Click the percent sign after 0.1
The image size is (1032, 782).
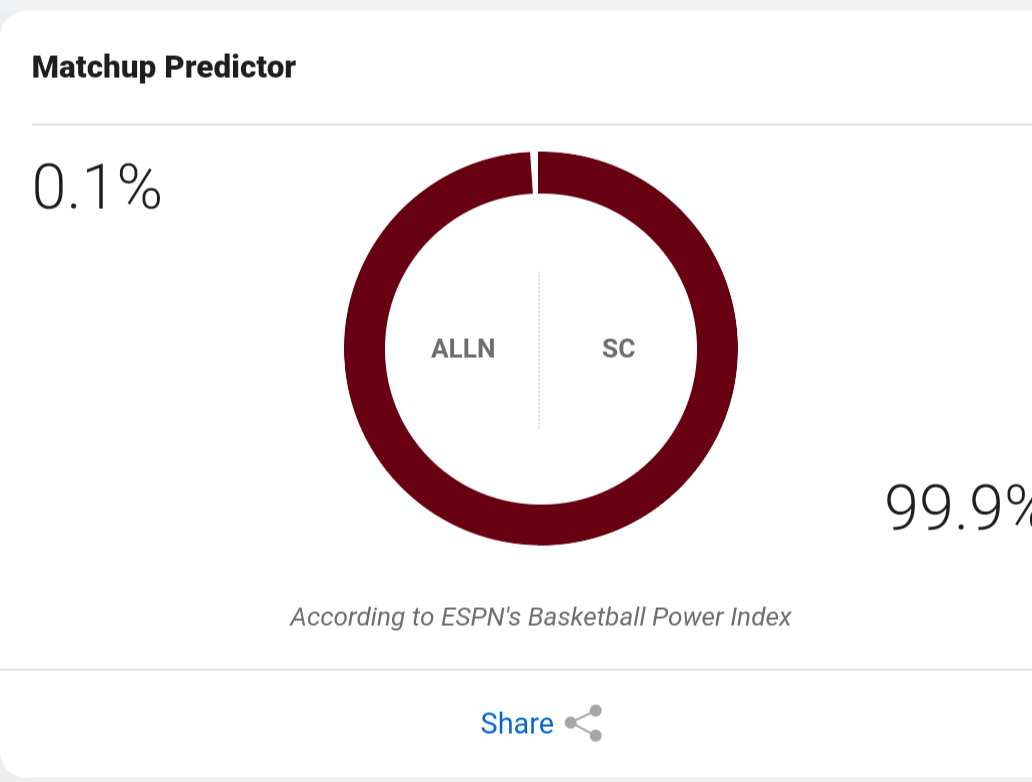point(140,187)
